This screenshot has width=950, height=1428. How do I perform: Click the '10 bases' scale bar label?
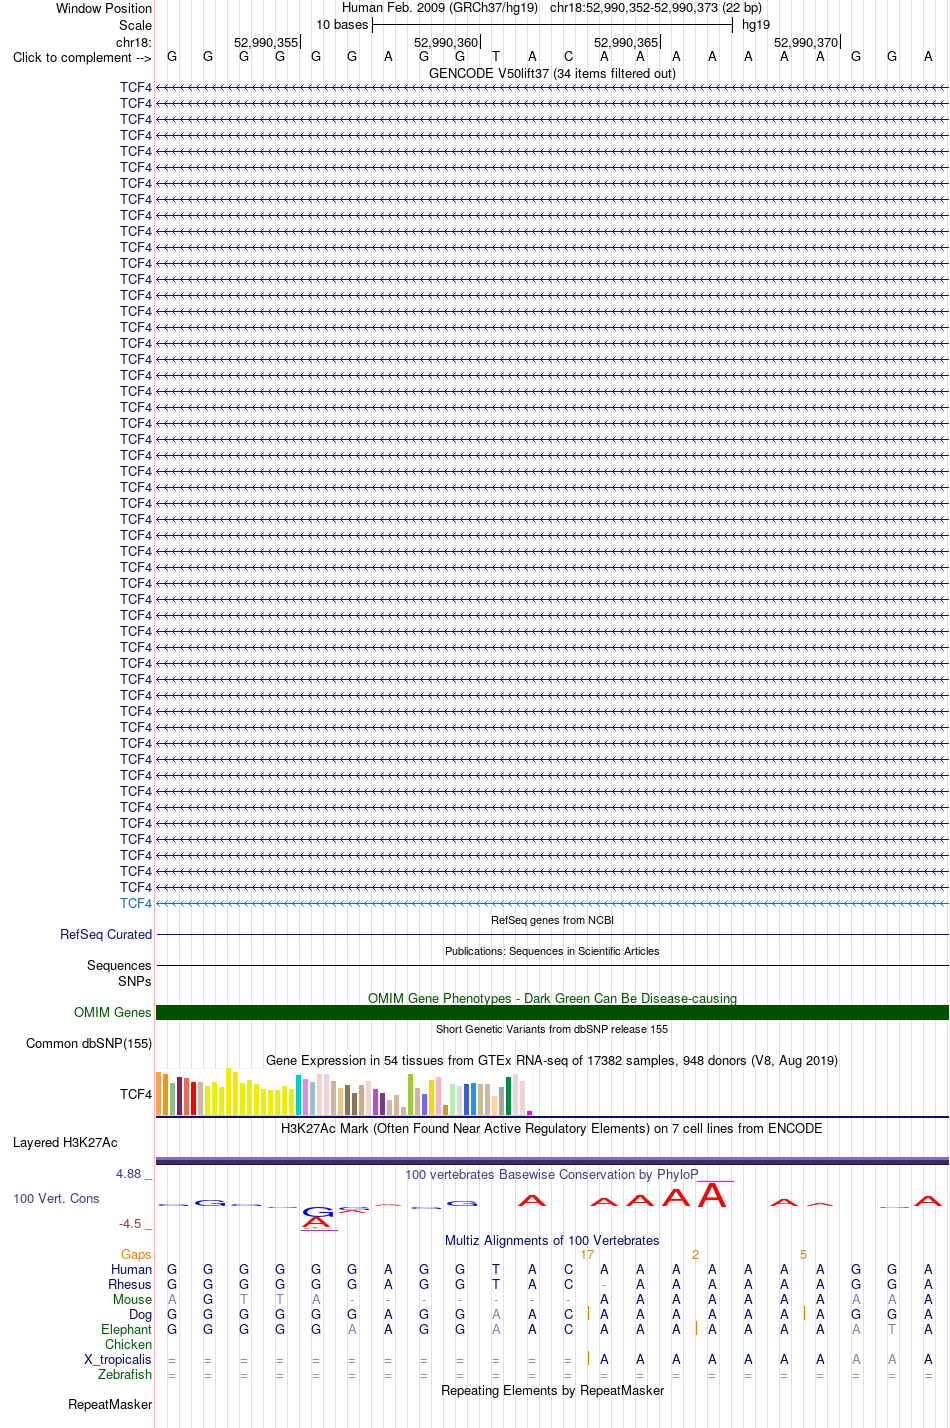(x=342, y=25)
